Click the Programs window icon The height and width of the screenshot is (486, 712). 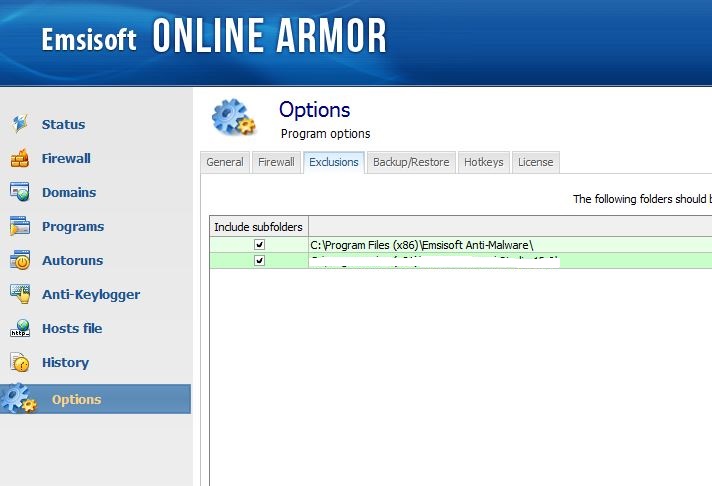pos(20,226)
